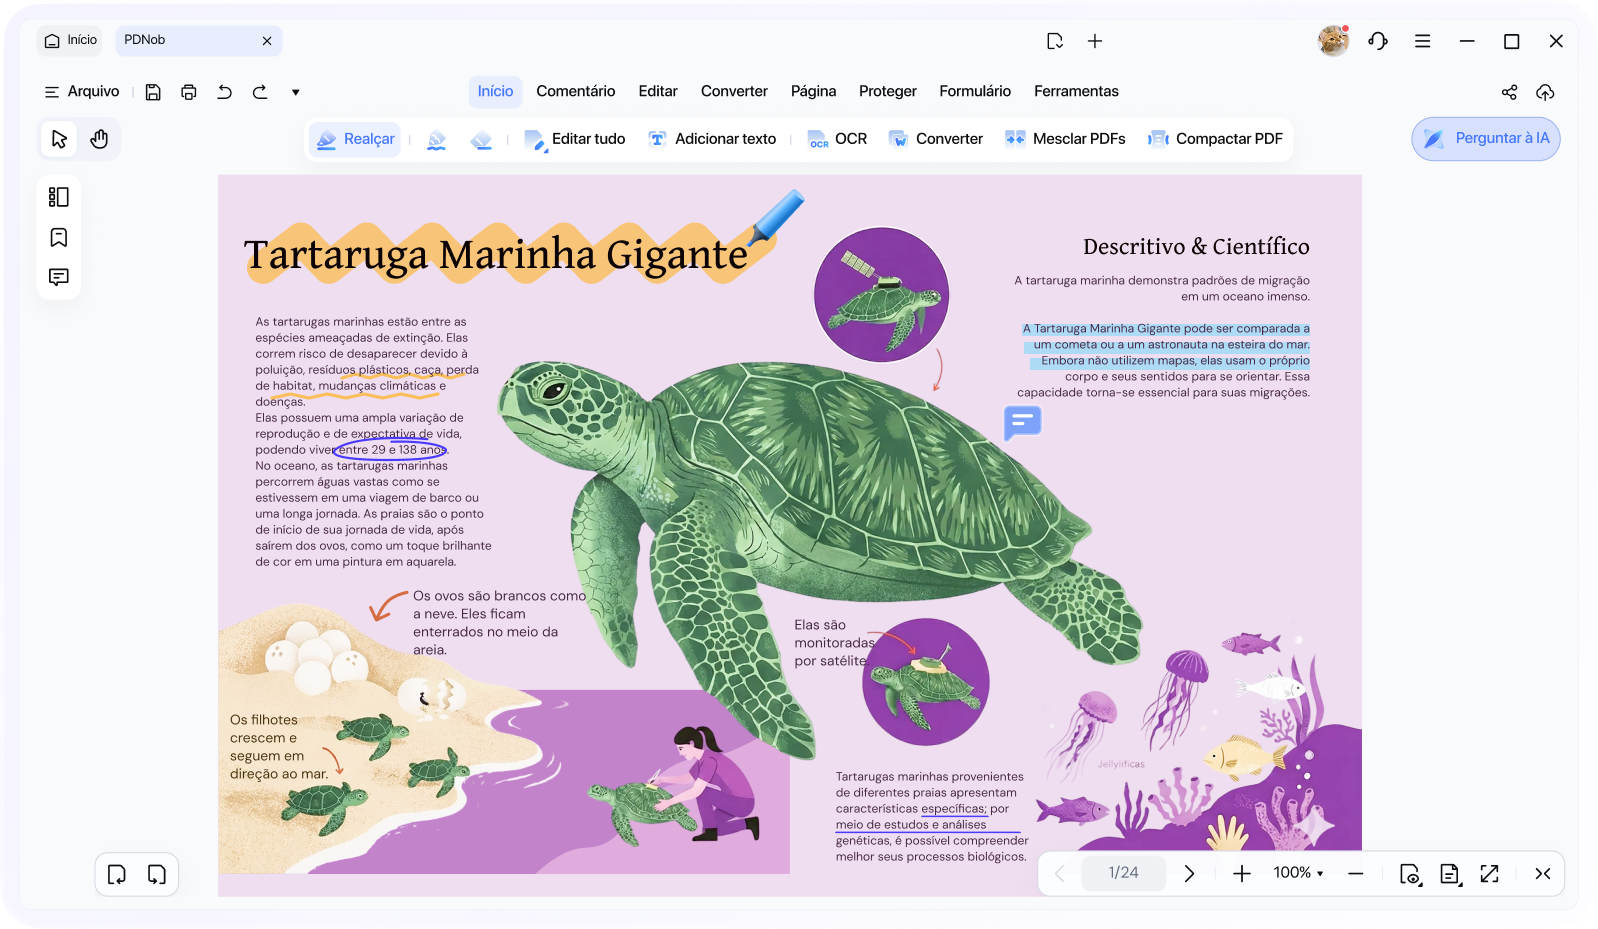Click the Início home tab
Screen dimensions: 1598x929
(x=70, y=40)
